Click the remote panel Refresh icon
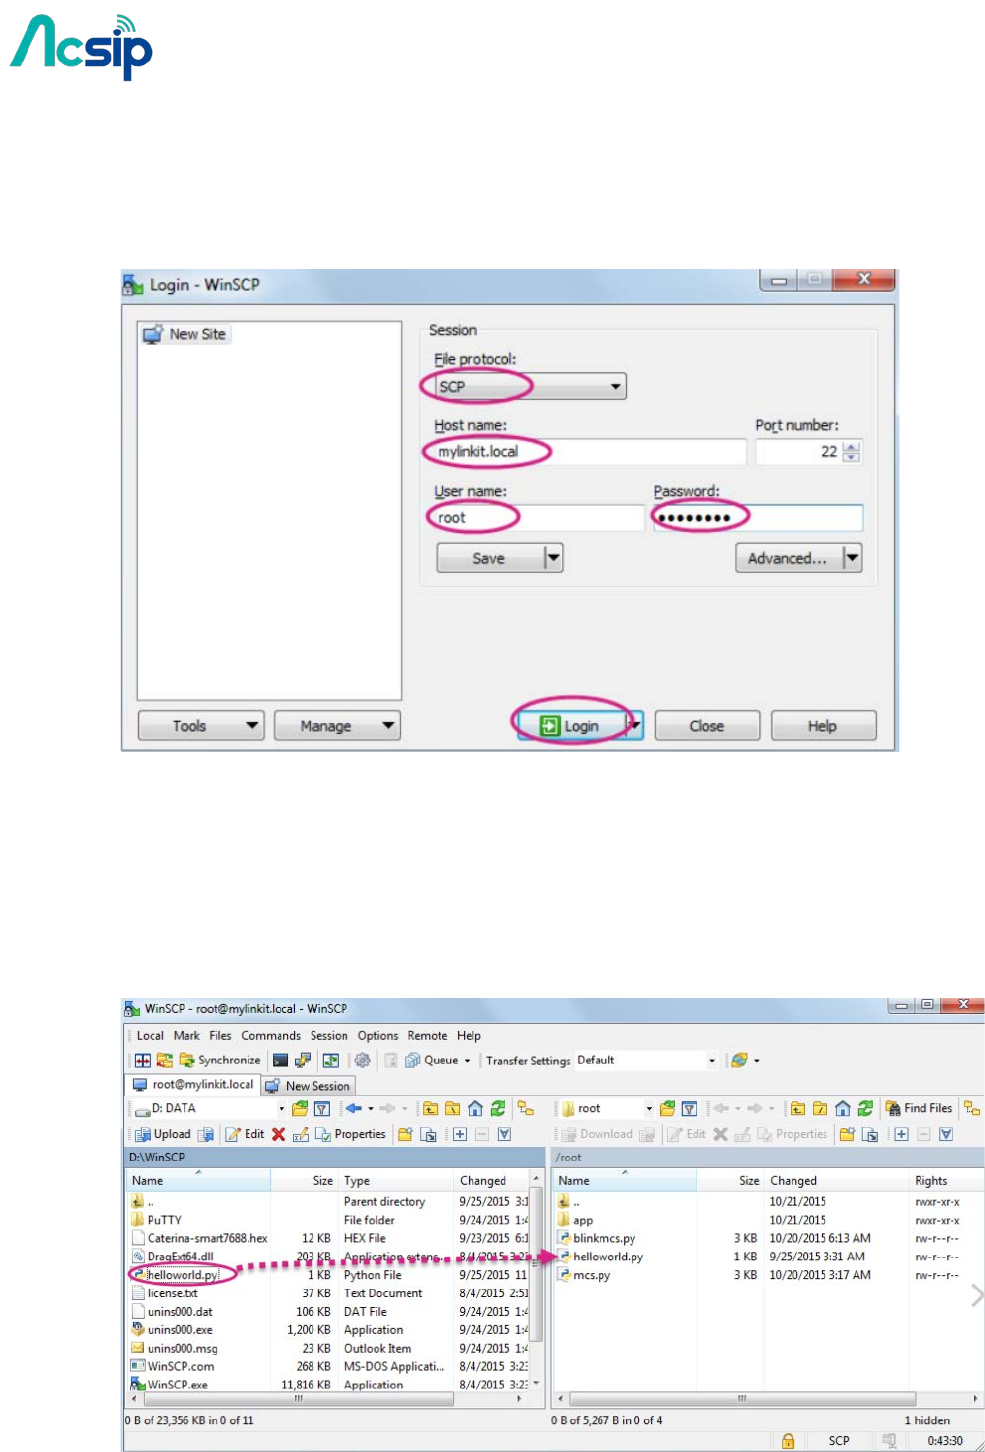The image size is (985, 1452). [865, 1108]
